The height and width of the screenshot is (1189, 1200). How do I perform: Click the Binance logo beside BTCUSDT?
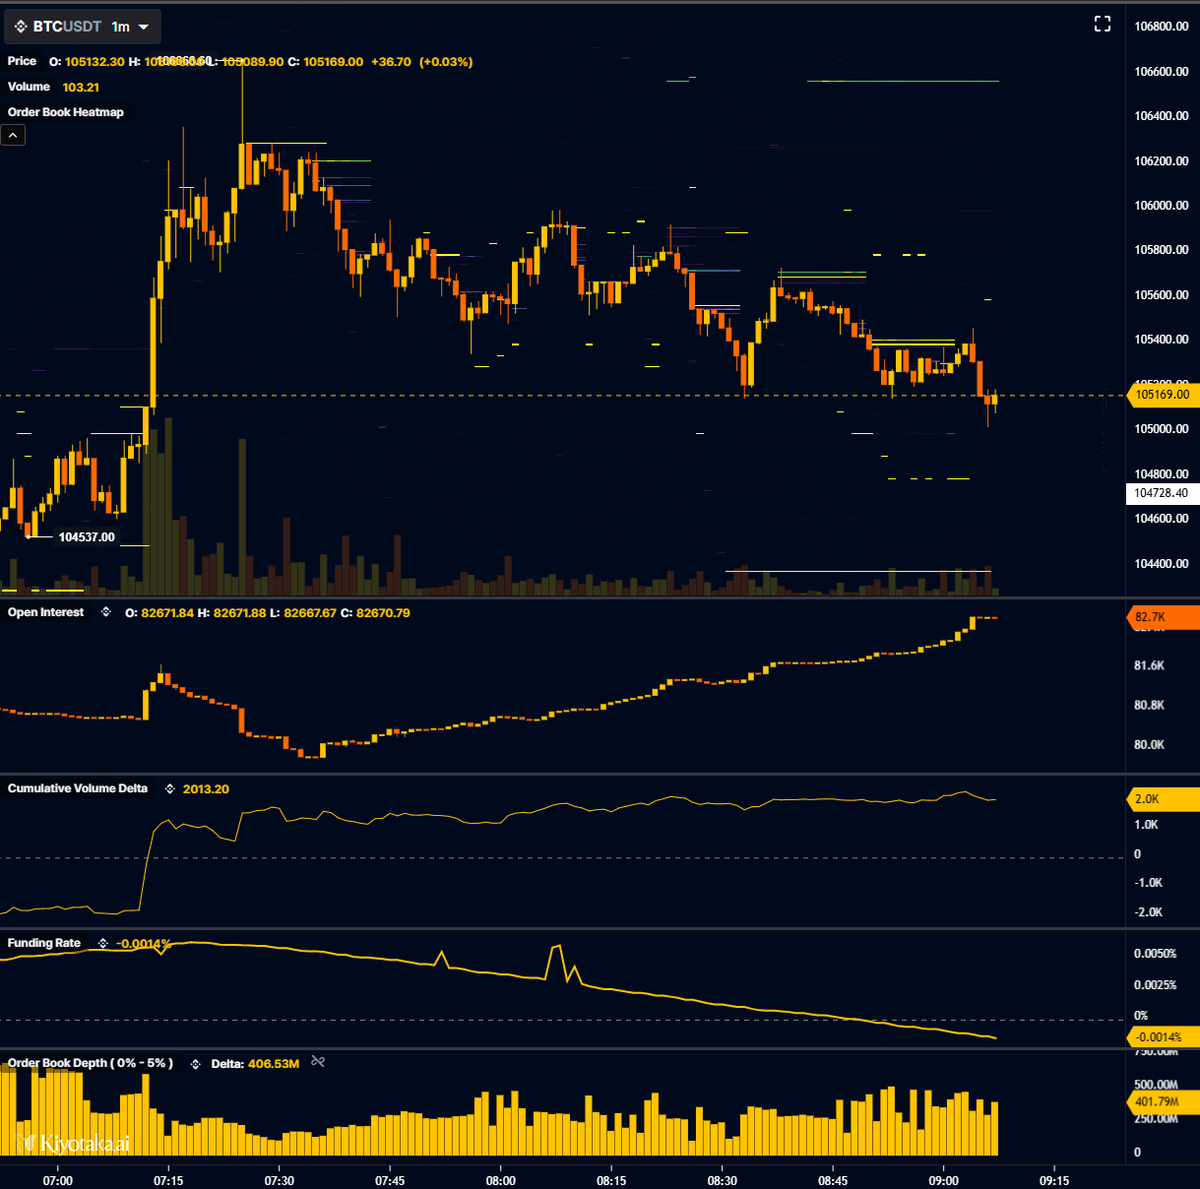(x=20, y=27)
